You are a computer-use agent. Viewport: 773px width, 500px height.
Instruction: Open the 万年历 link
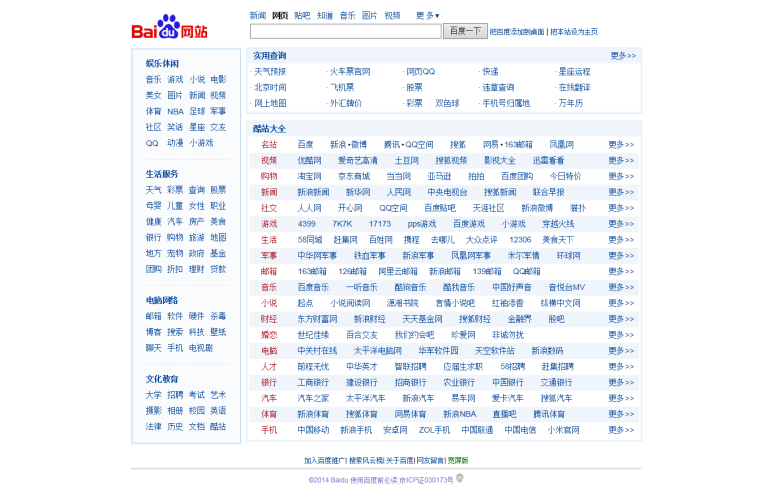[570, 103]
